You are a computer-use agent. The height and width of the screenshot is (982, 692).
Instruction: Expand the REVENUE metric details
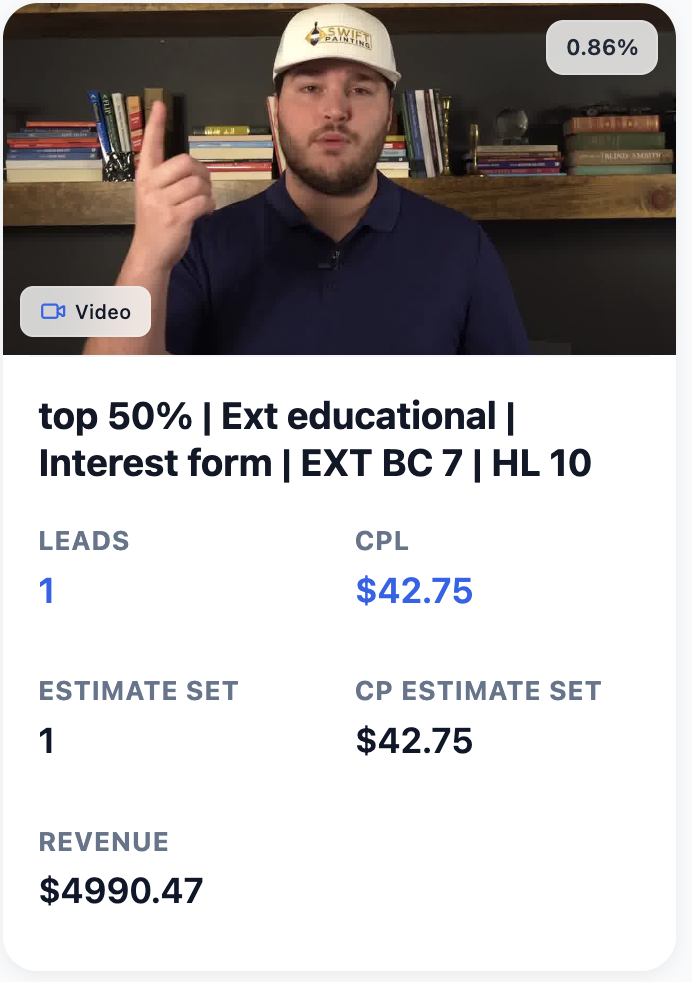120,890
